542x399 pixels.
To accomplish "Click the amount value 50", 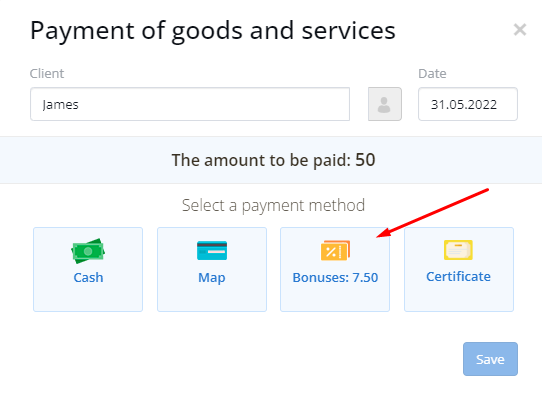I will (x=365, y=160).
